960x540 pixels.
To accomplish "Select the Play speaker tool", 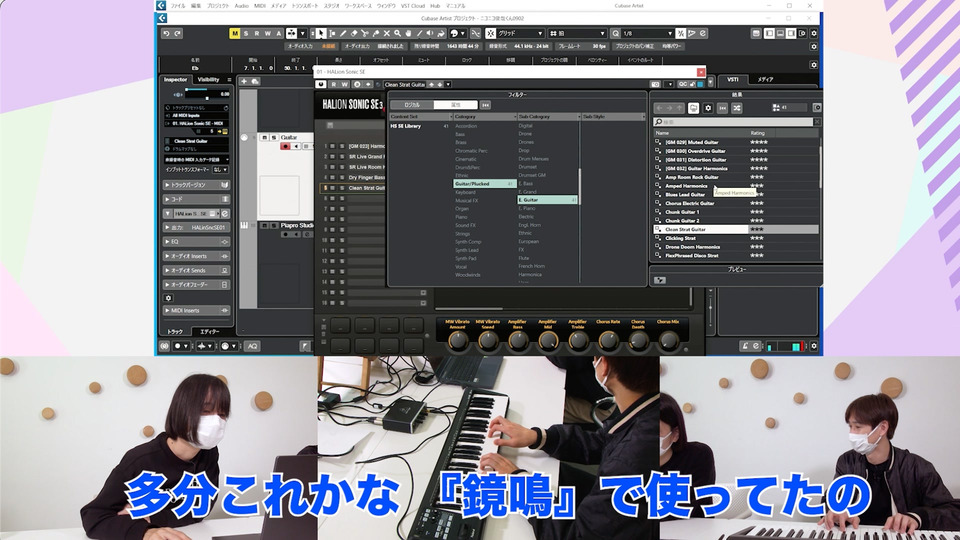I will [x=430, y=33].
